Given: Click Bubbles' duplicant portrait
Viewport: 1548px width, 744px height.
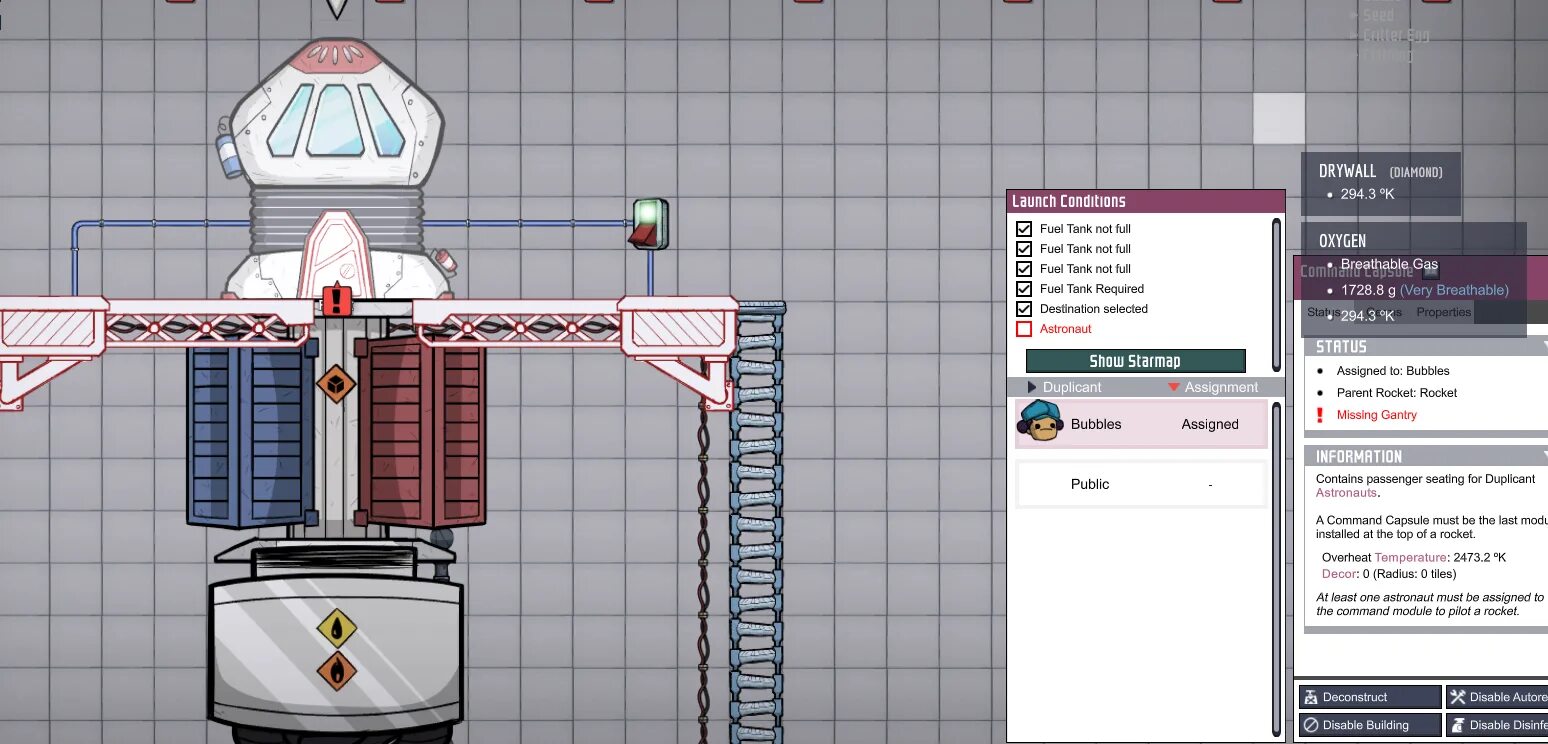Looking at the screenshot, I should [x=1040, y=422].
